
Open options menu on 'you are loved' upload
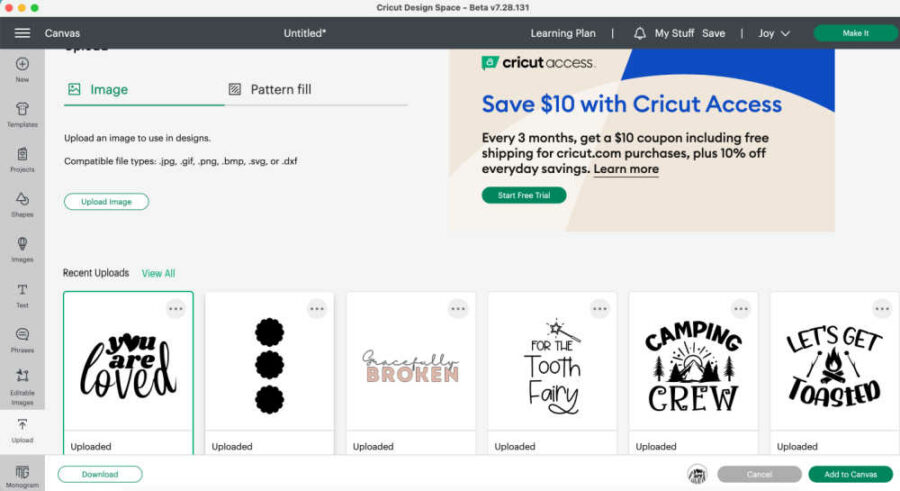click(x=176, y=309)
